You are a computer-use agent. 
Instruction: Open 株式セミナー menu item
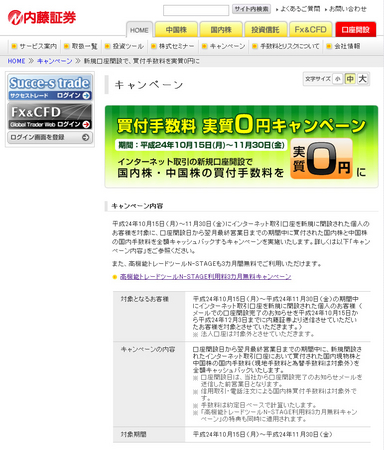172,46
